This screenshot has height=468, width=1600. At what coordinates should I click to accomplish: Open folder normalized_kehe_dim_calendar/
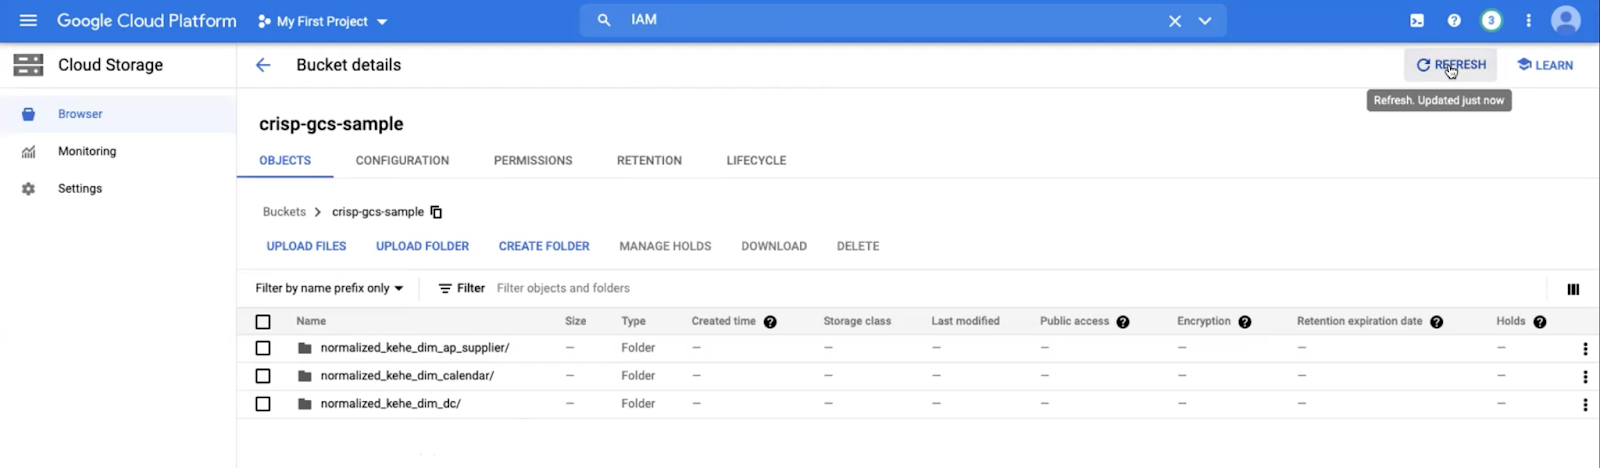click(x=407, y=376)
